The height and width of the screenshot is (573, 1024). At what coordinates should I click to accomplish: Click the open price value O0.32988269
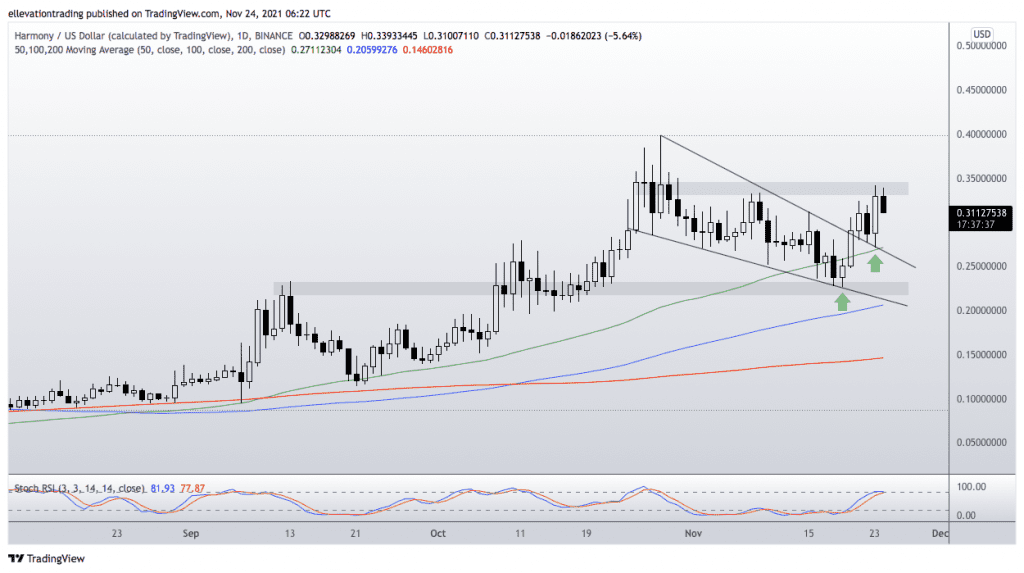click(327, 36)
